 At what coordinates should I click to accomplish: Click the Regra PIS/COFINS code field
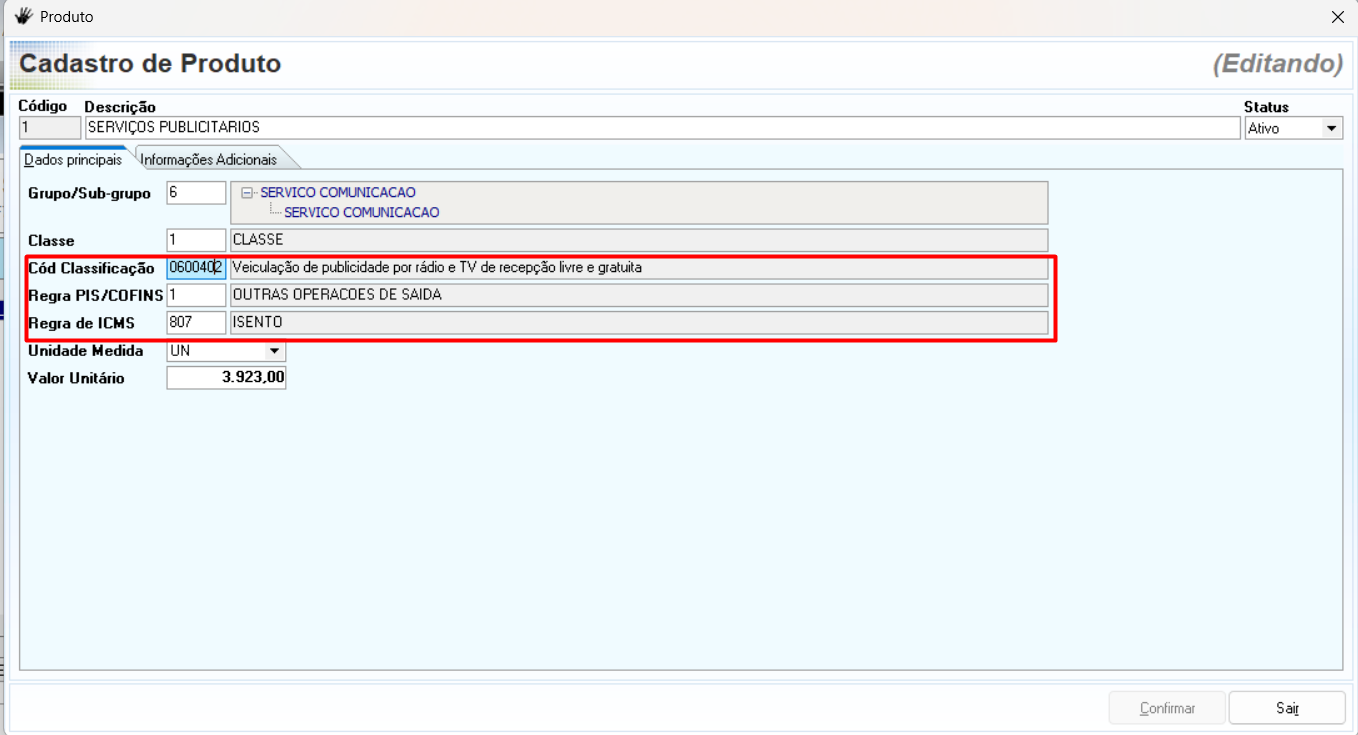click(196, 295)
